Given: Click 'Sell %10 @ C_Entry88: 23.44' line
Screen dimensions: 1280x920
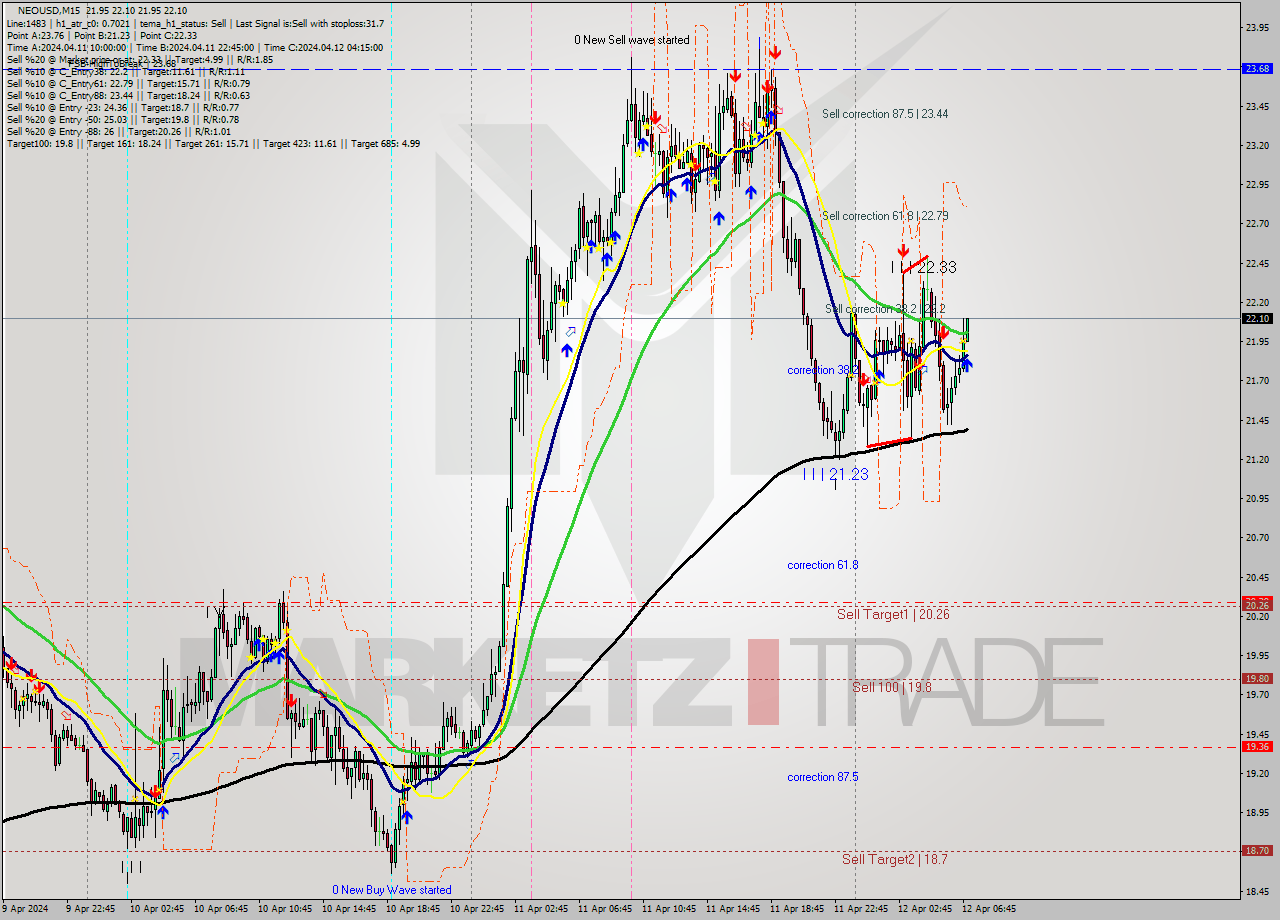Looking at the screenshot, I should (128, 95).
